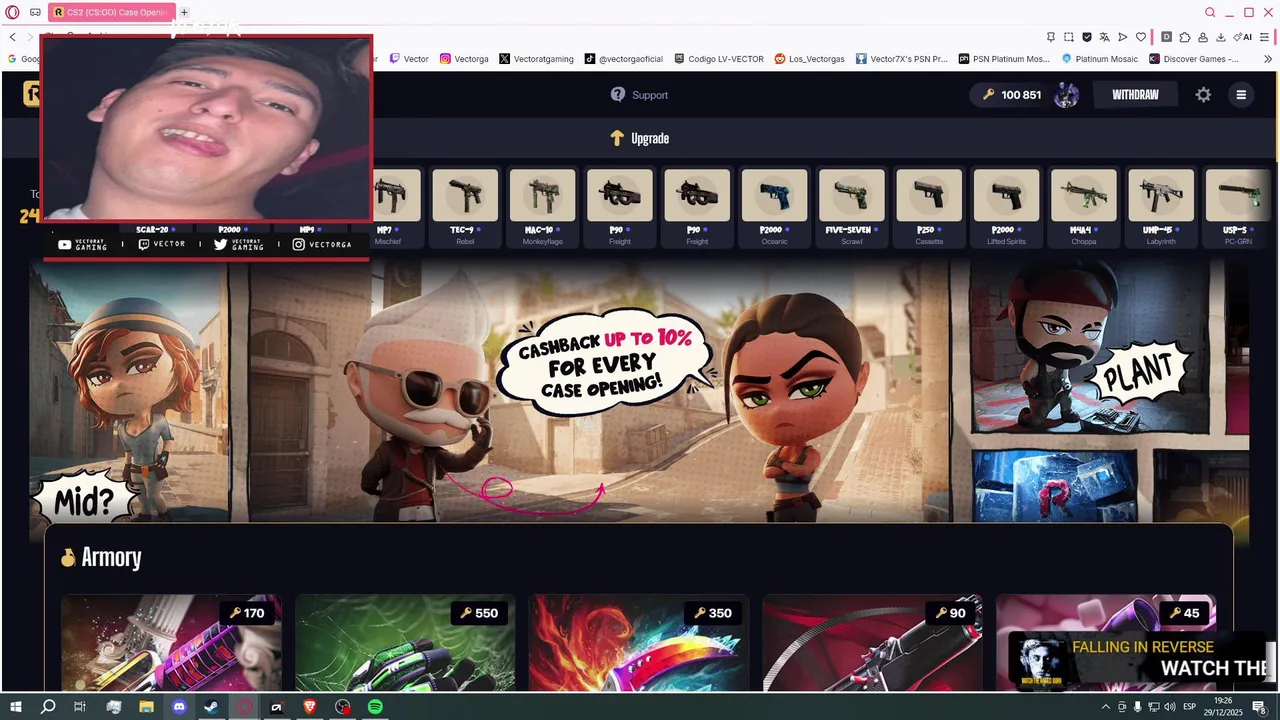Open the @vectorgaoficial bookmark
This screenshot has height=720, width=1280.
[x=624, y=59]
